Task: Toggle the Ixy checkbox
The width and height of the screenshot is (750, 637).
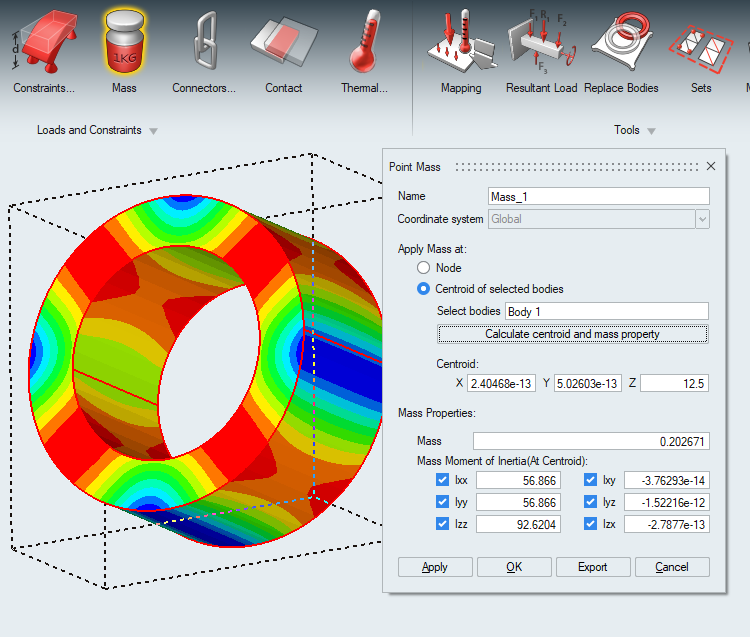Action: click(590, 480)
